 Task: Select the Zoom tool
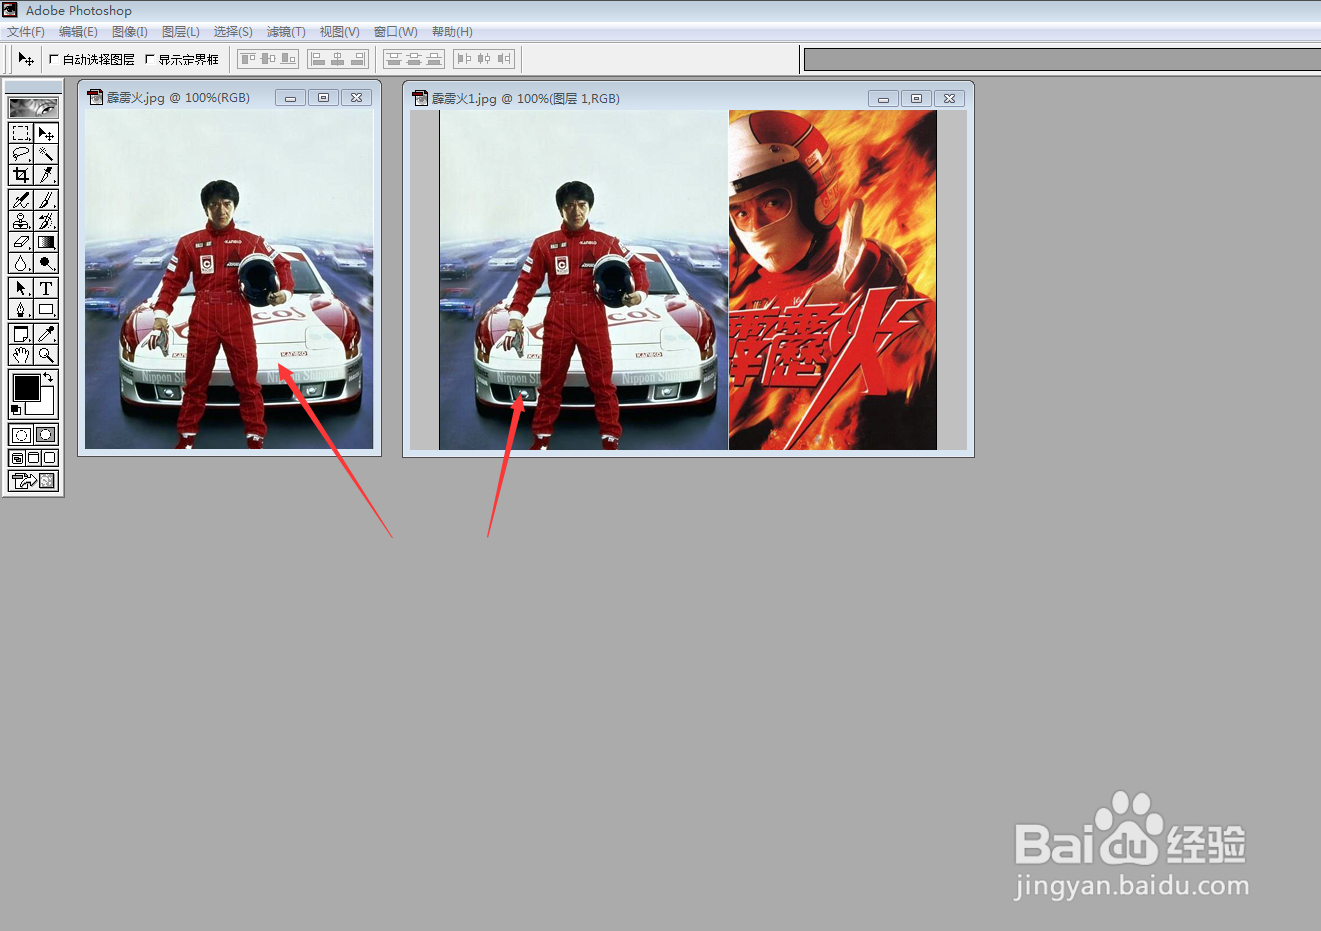(46, 355)
